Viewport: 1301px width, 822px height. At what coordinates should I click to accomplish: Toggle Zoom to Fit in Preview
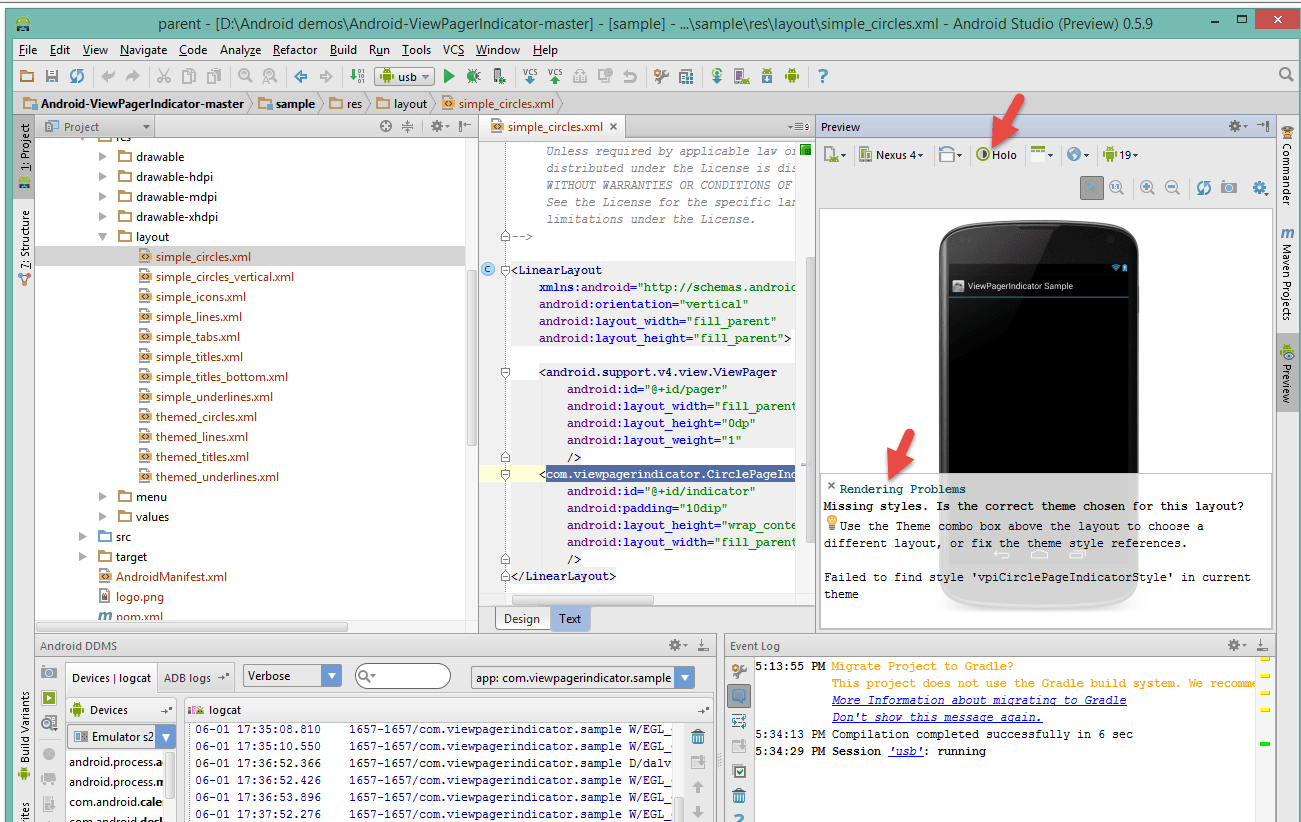(x=1092, y=188)
